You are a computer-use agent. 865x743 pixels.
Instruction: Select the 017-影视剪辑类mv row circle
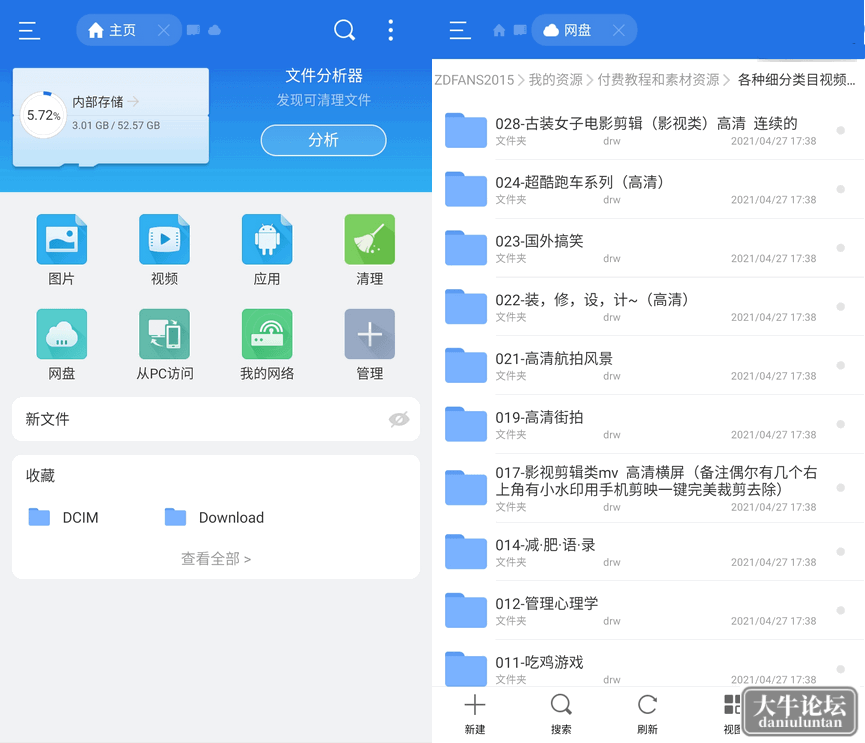point(841,488)
